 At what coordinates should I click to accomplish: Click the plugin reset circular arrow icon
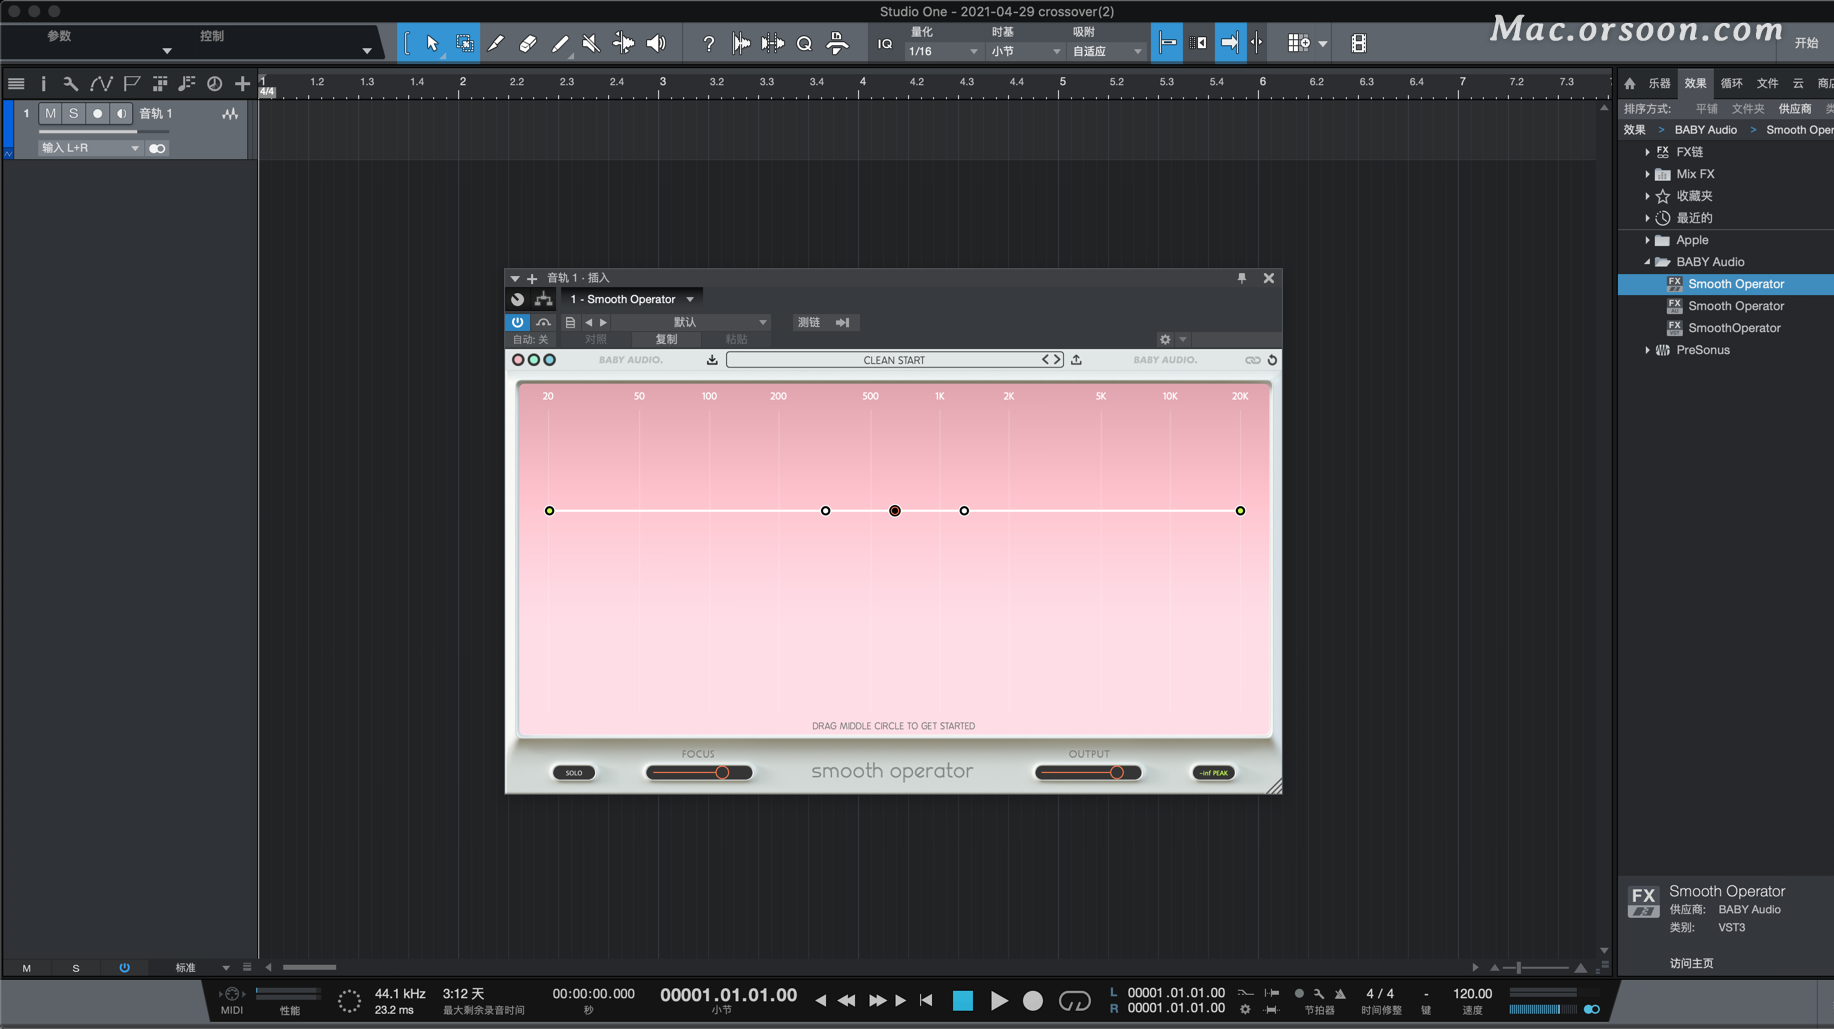(x=1272, y=360)
